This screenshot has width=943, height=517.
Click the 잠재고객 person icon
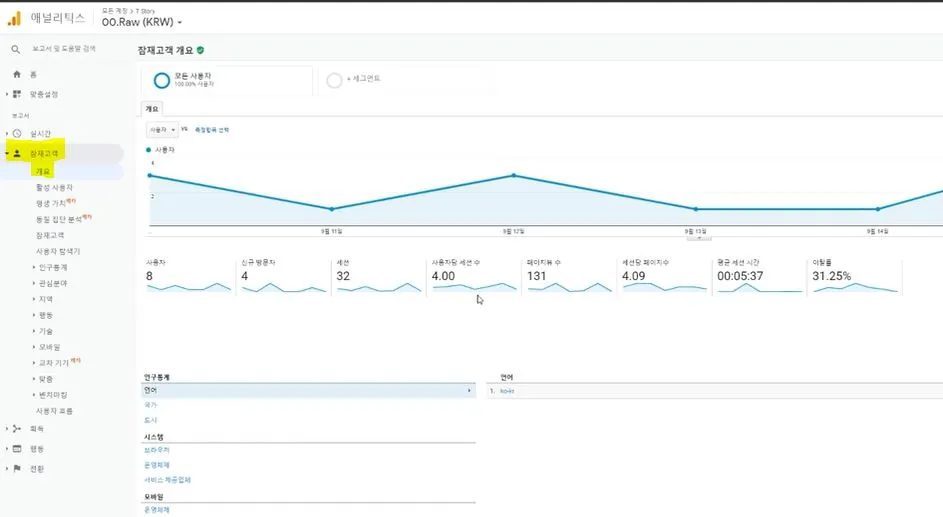coord(17,154)
